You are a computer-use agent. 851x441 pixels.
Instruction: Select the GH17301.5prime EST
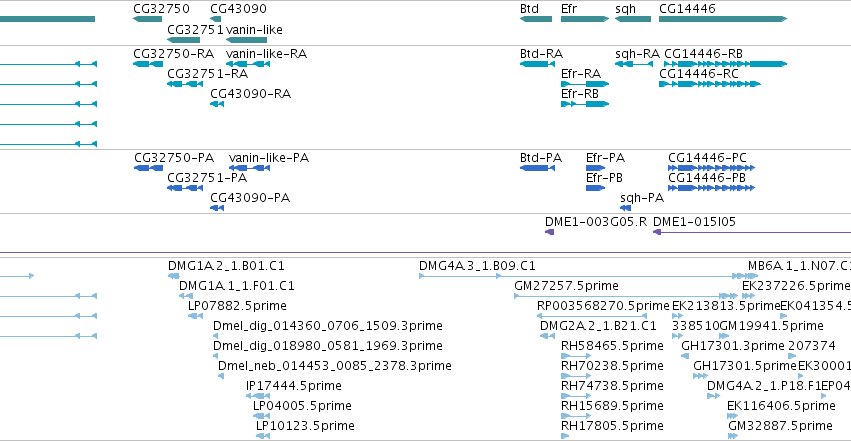pyautogui.click(x=701, y=376)
